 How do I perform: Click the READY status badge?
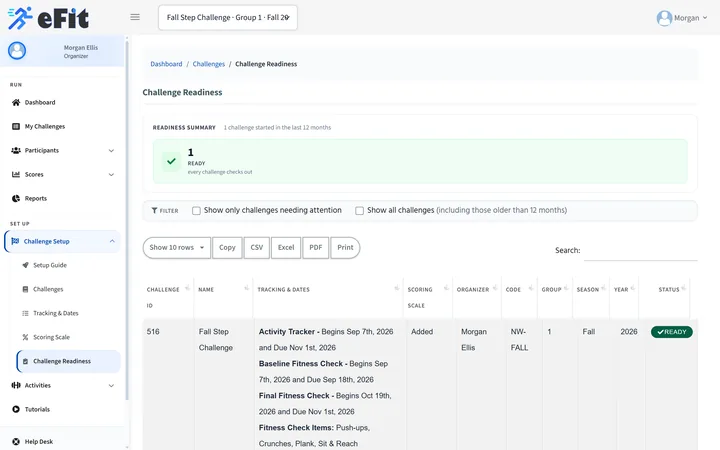(672, 332)
